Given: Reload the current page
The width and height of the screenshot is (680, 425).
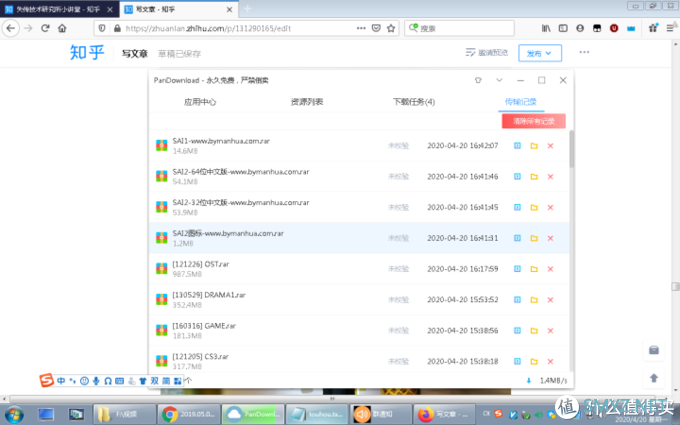Looking at the screenshot, I should click(x=45, y=28).
